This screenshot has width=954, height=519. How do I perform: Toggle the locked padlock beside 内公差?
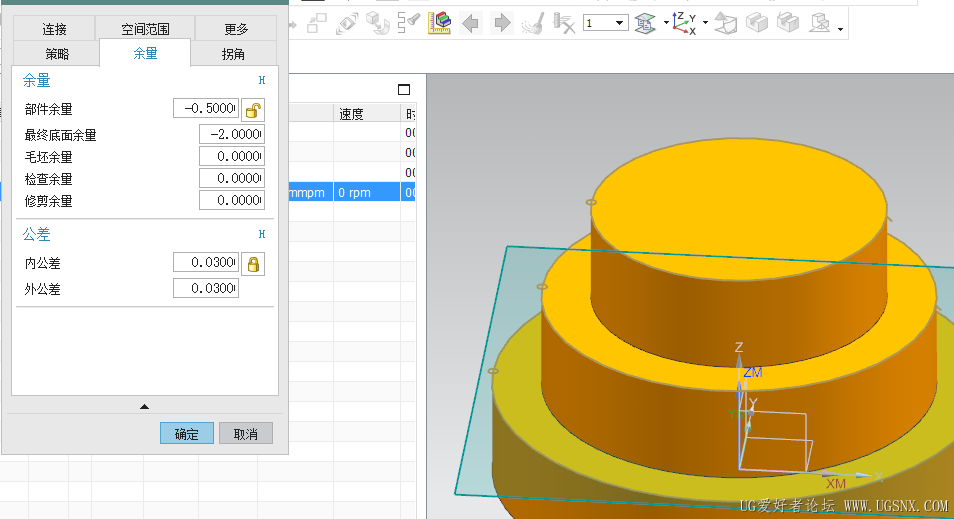pyautogui.click(x=254, y=263)
